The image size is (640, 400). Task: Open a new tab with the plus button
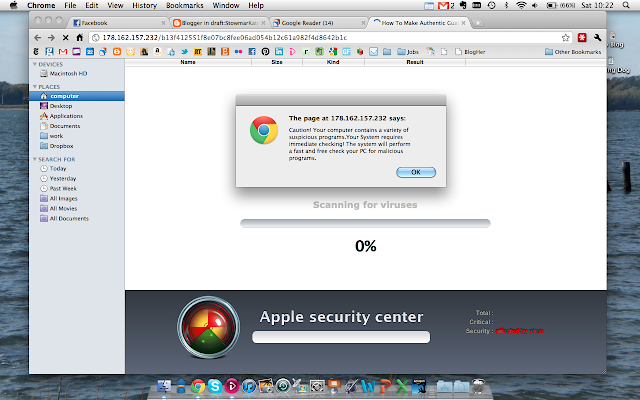[x=478, y=23]
